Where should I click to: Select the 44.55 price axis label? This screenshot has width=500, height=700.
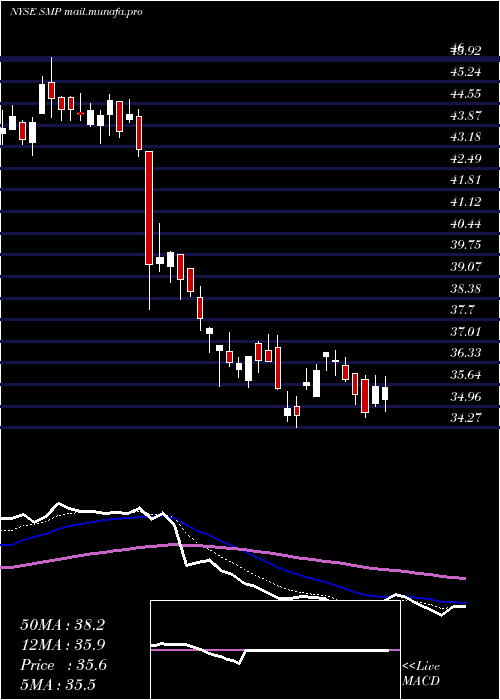(x=466, y=94)
